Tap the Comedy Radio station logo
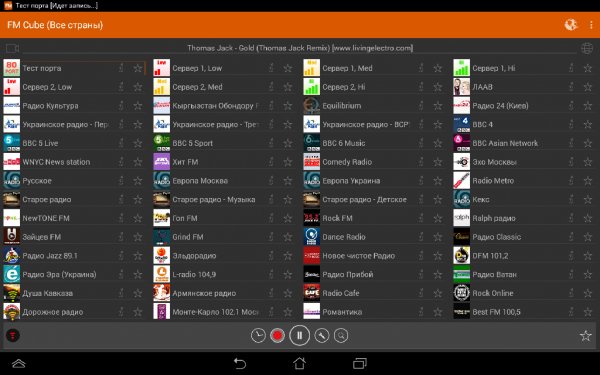600x375 pixels. click(311, 161)
